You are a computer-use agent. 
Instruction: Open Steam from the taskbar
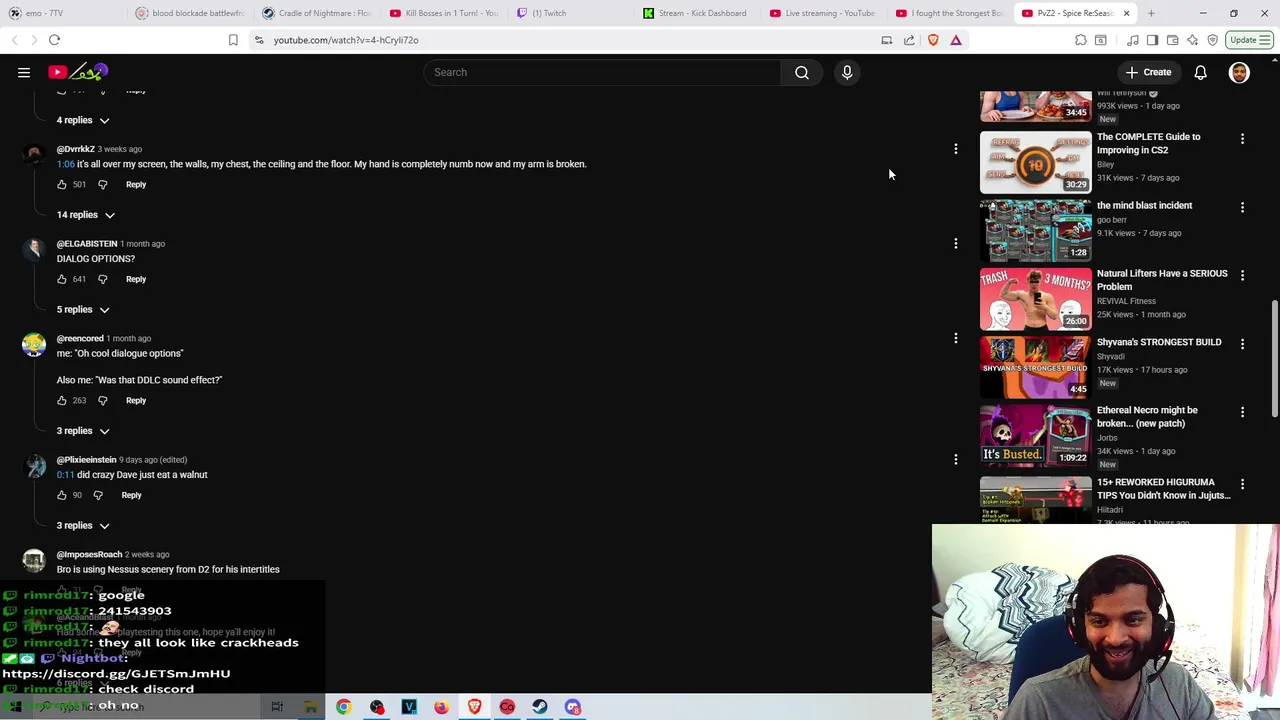tap(540, 707)
